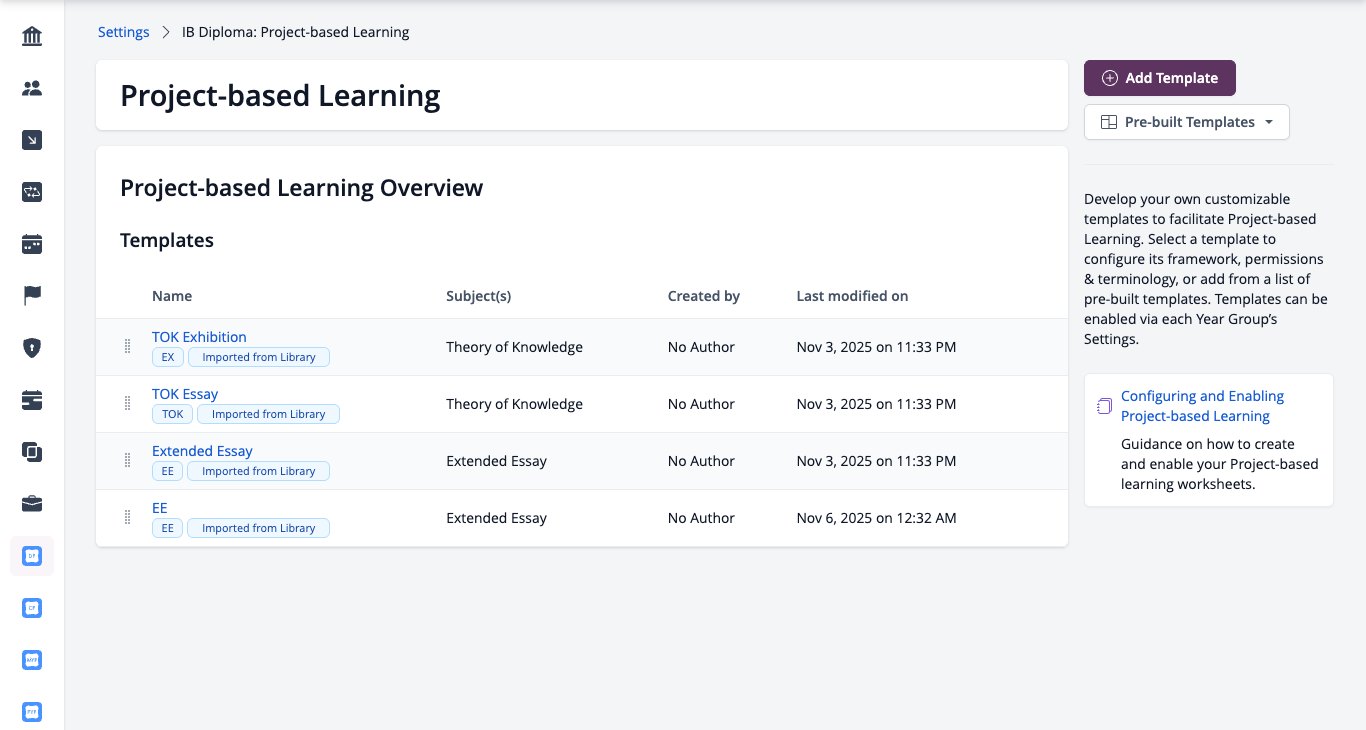Open the card/wallet sidebar icon
The height and width of the screenshot is (730, 1366).
pos(32,400)
